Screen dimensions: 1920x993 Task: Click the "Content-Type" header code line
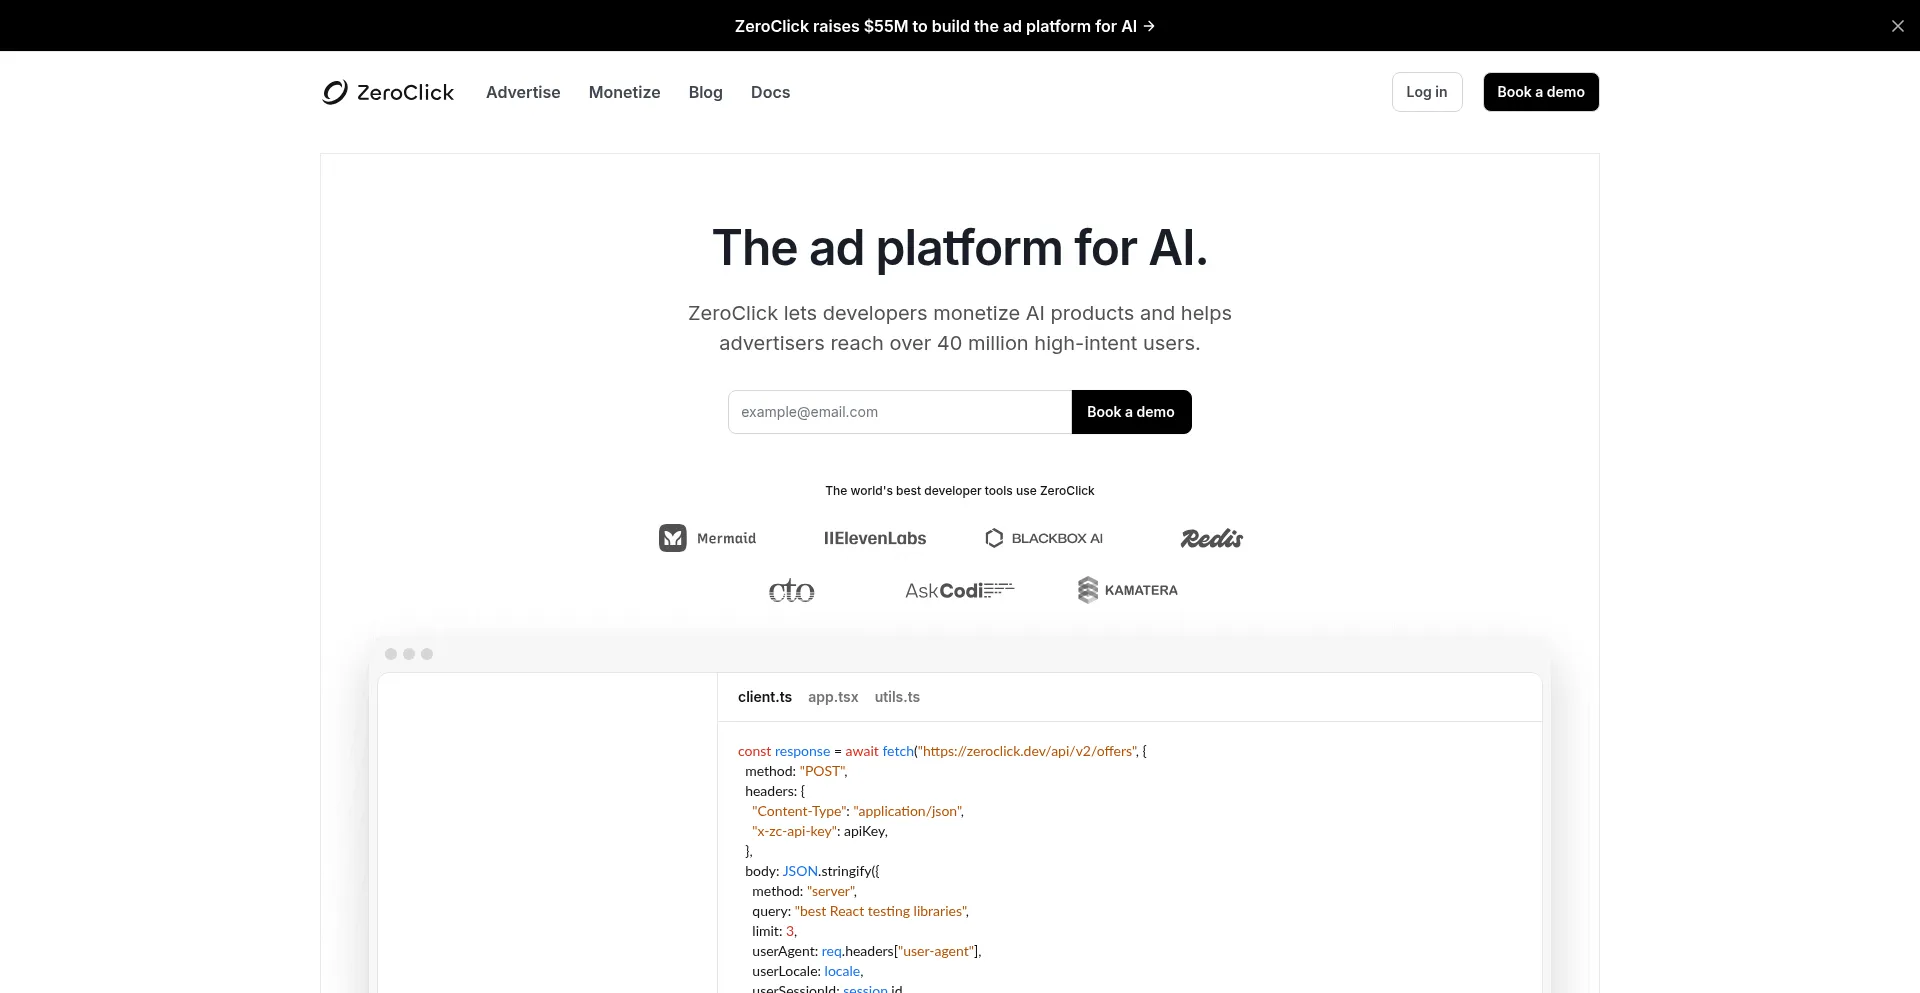coord(858,811)
